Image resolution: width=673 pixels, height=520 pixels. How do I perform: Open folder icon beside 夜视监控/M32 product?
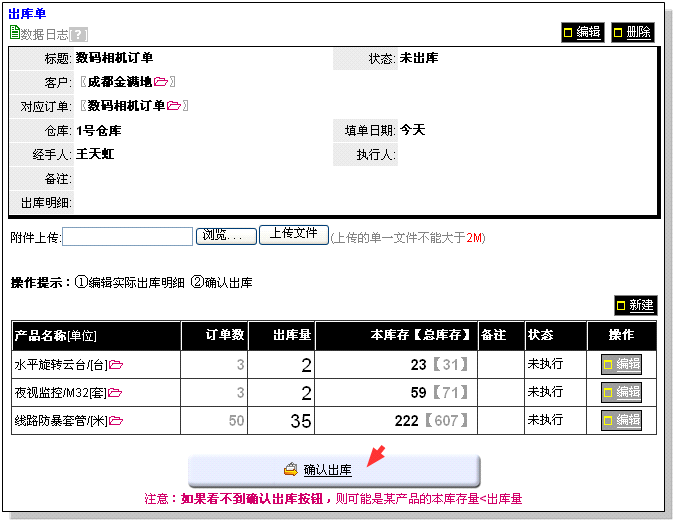click(115, 393)
